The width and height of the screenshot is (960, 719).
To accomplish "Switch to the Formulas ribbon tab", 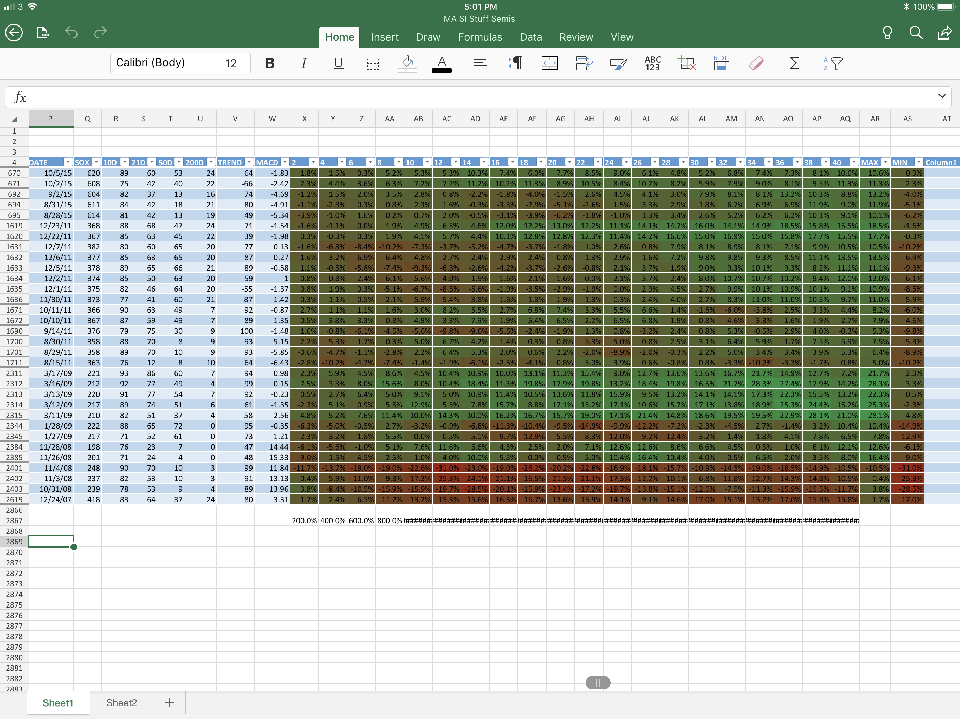I will point(480,37).
